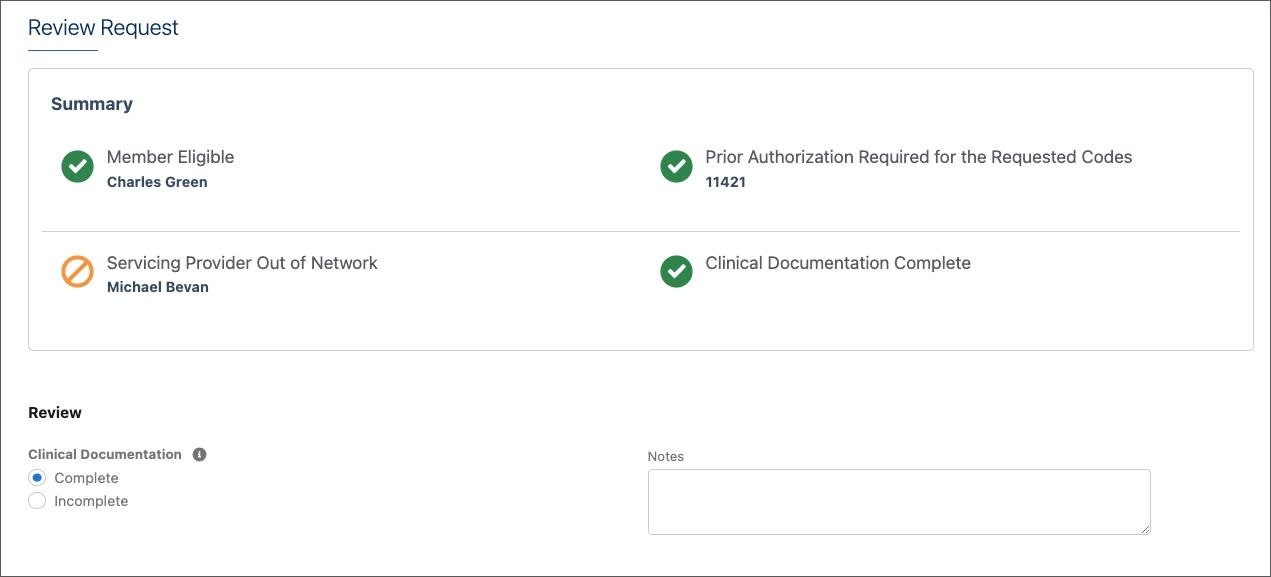Click the member name Charles Green
Viewport: 1271px width, 577px height.
click(x=157, y=182)
